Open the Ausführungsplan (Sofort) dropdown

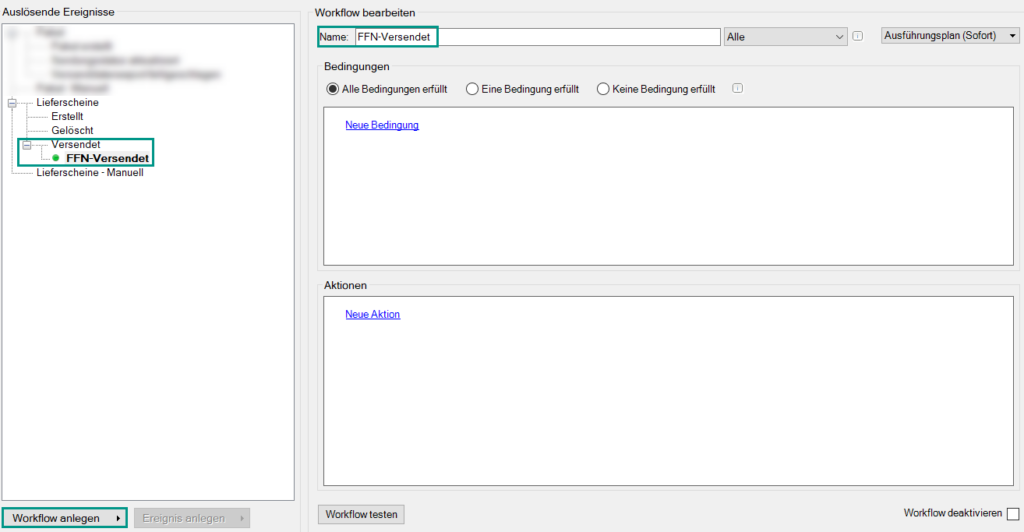[949, 36]
